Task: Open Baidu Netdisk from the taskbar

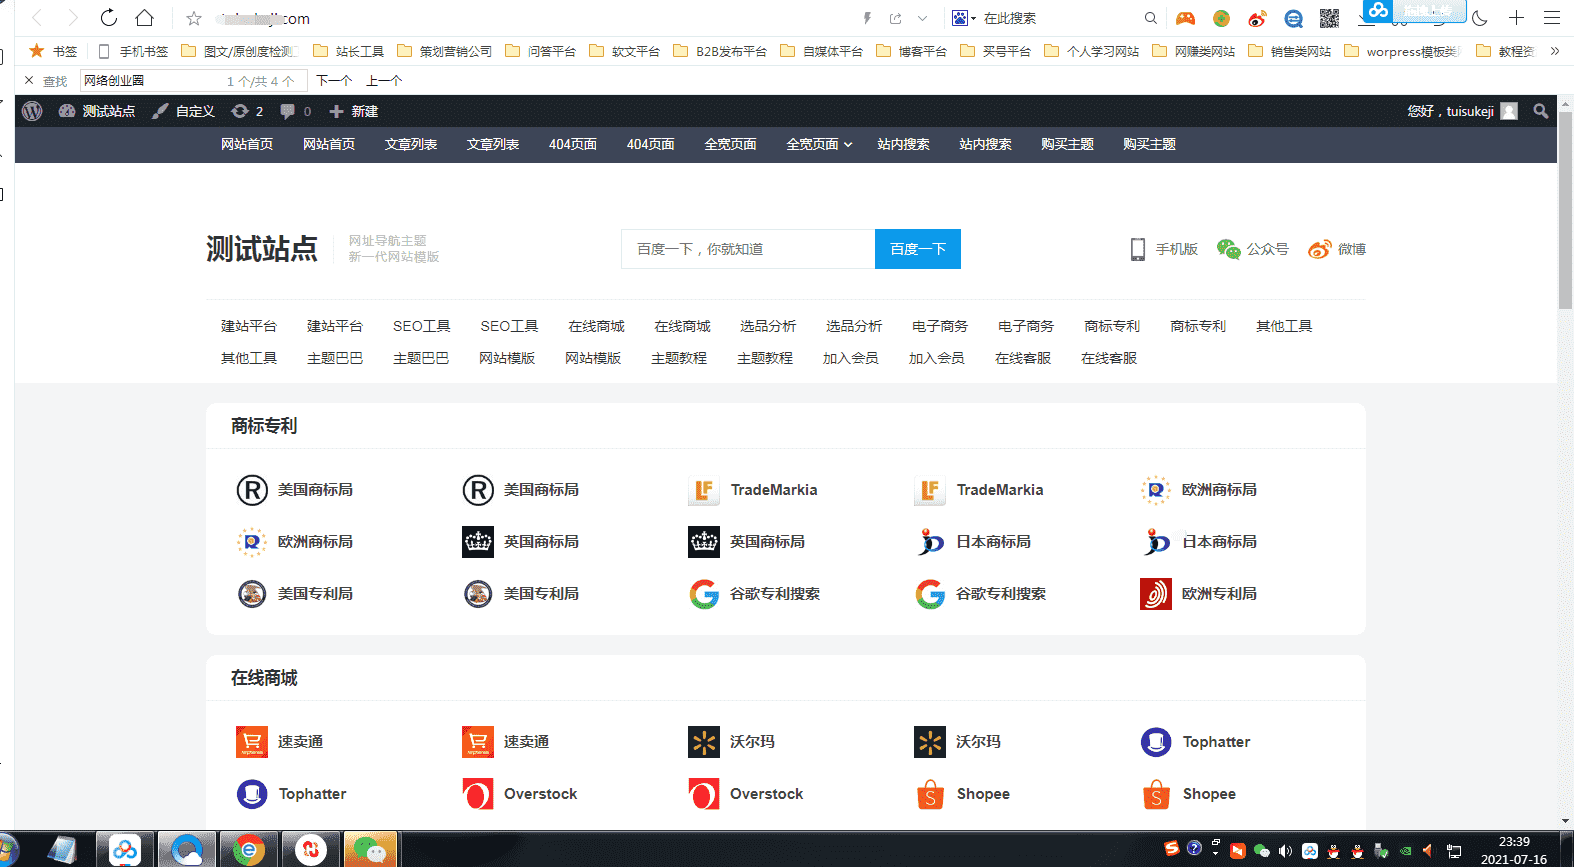Action: 125,850
